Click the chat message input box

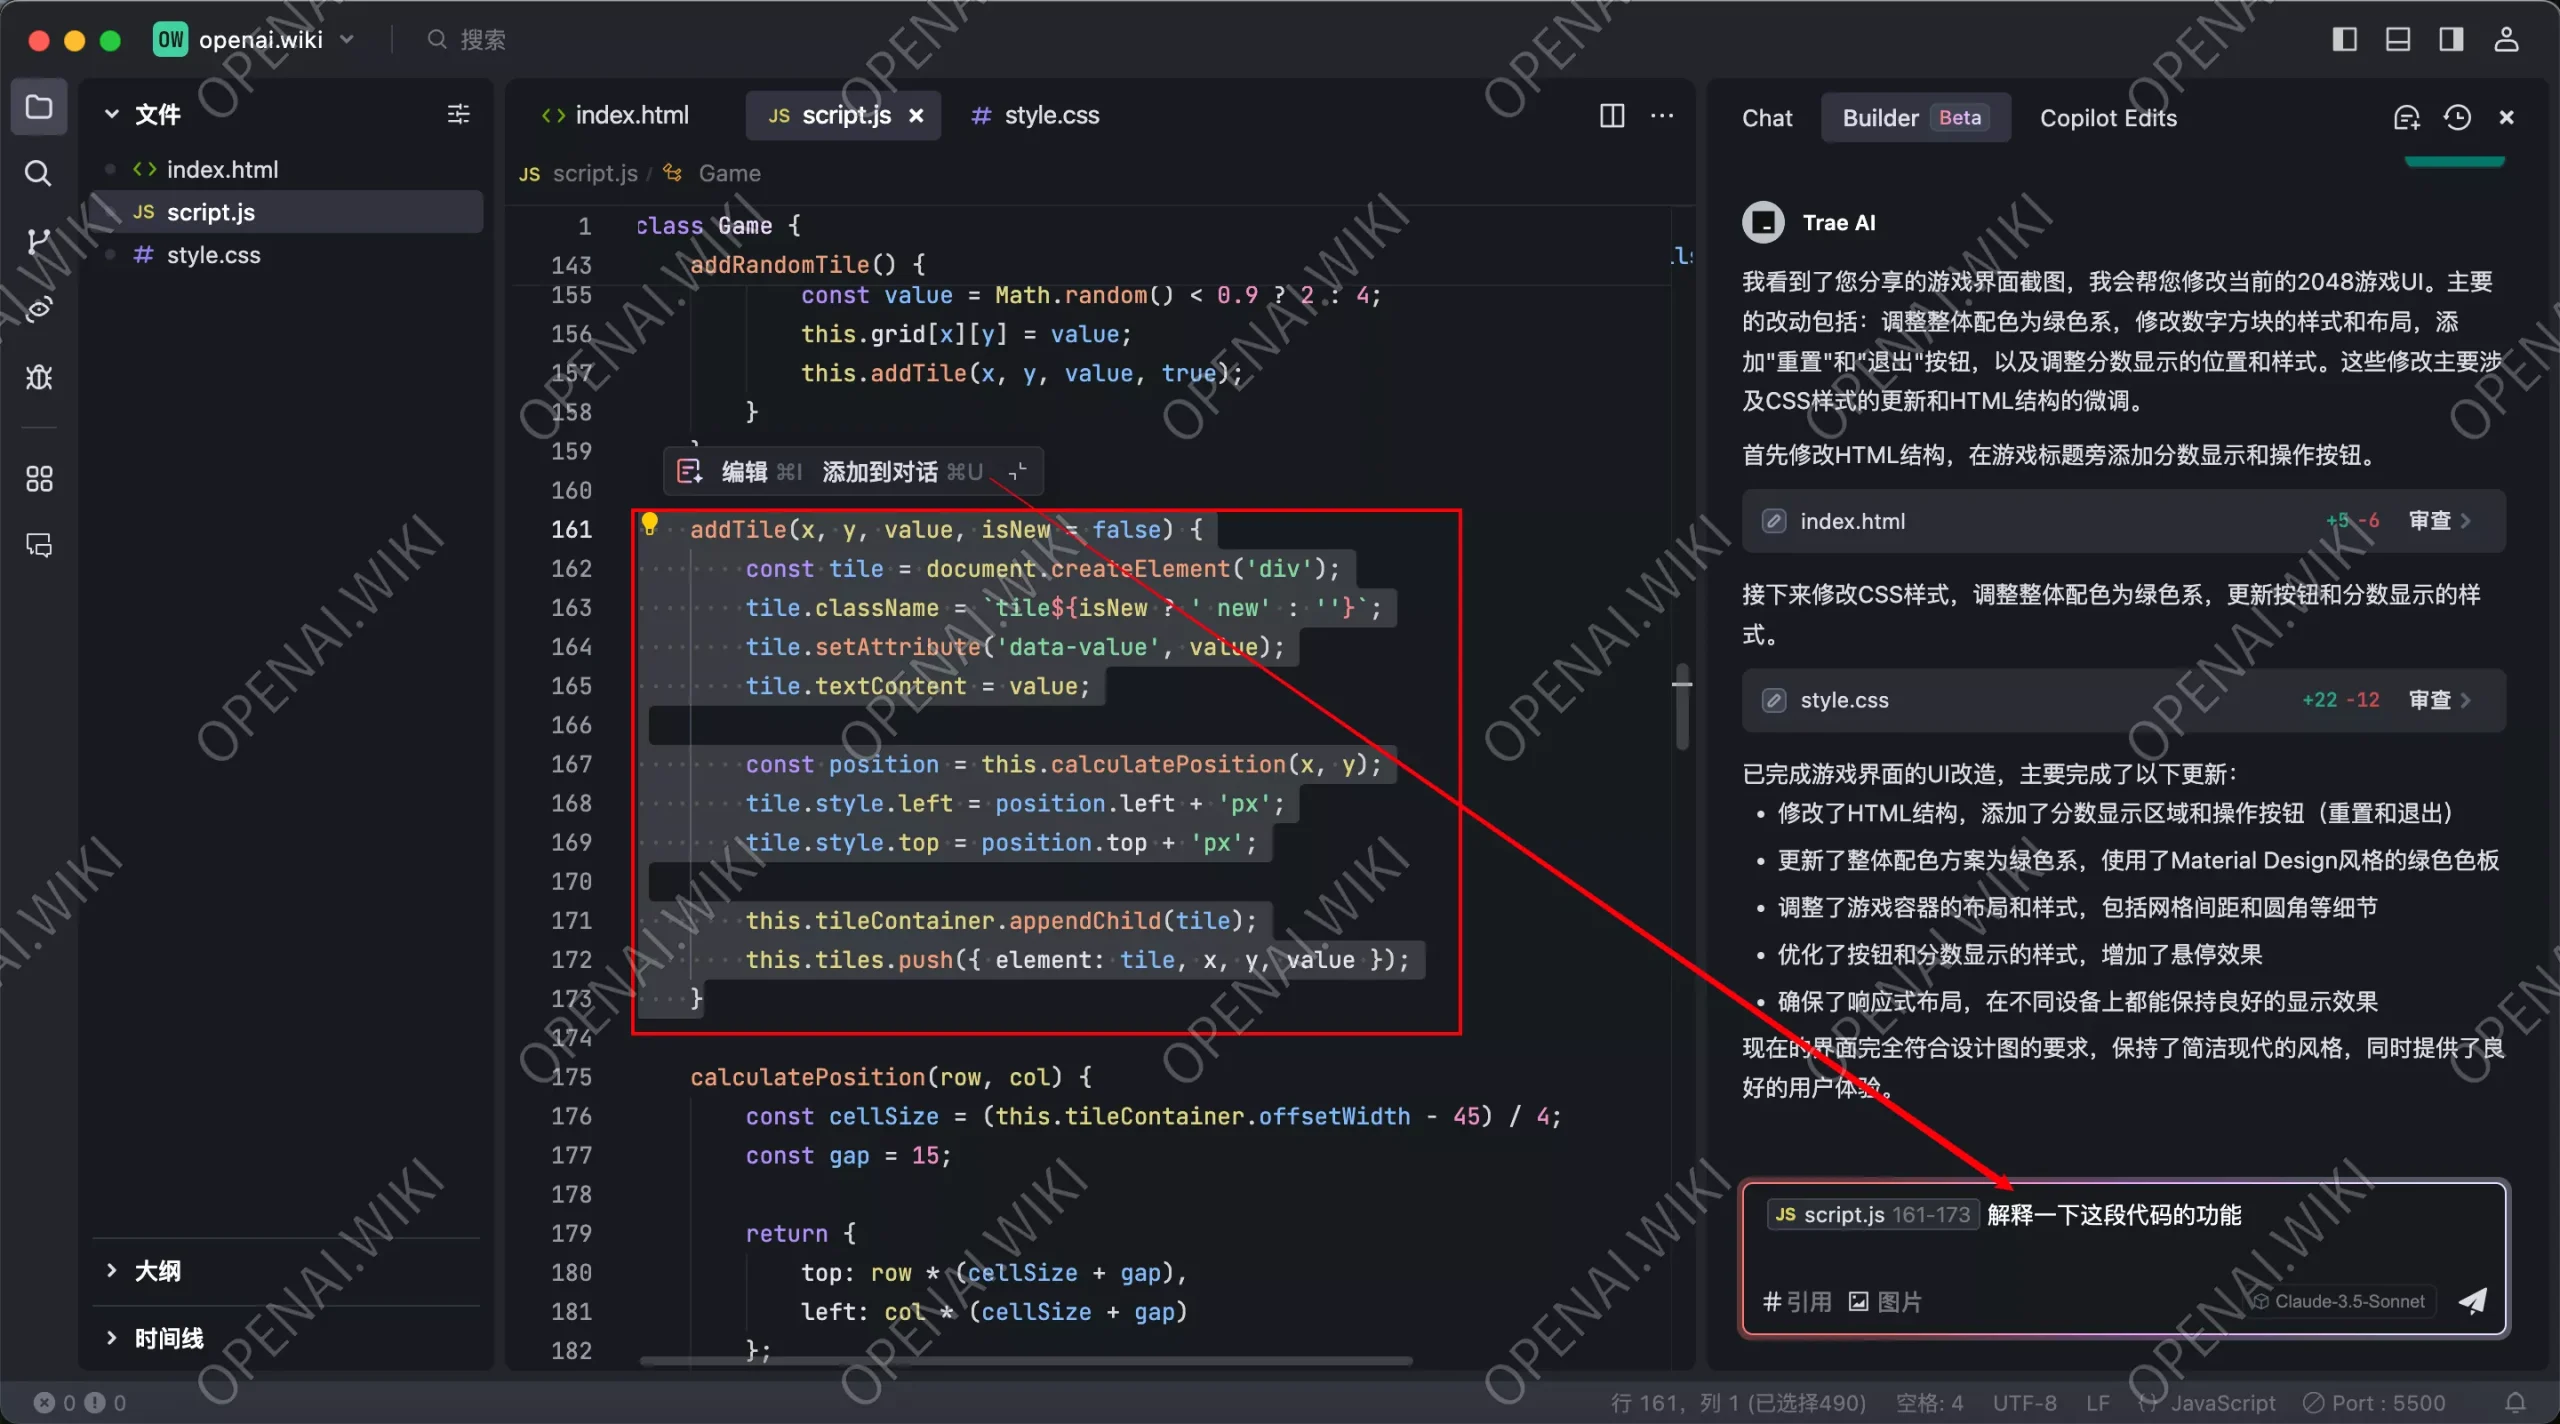click(x=2122, y=1258)
